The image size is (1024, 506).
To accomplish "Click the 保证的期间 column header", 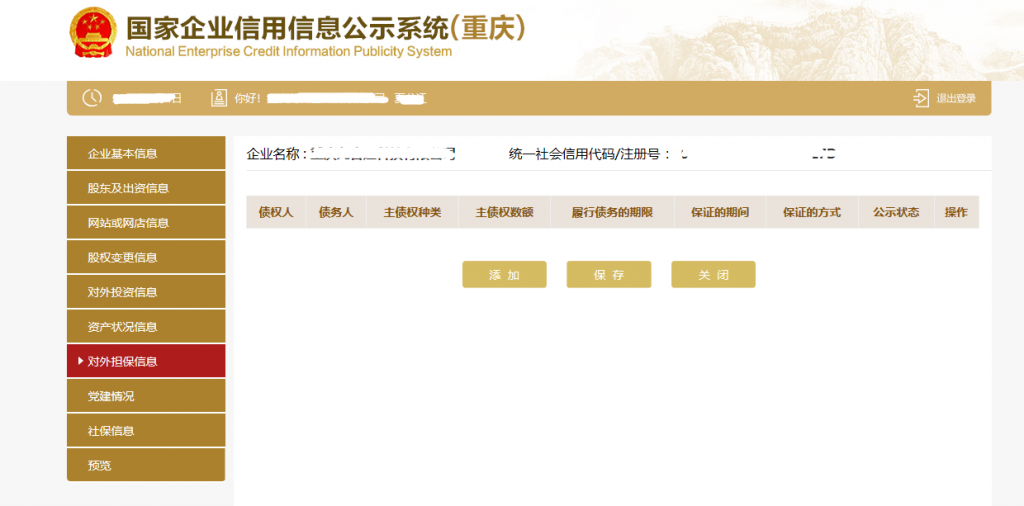I will 720,212.
